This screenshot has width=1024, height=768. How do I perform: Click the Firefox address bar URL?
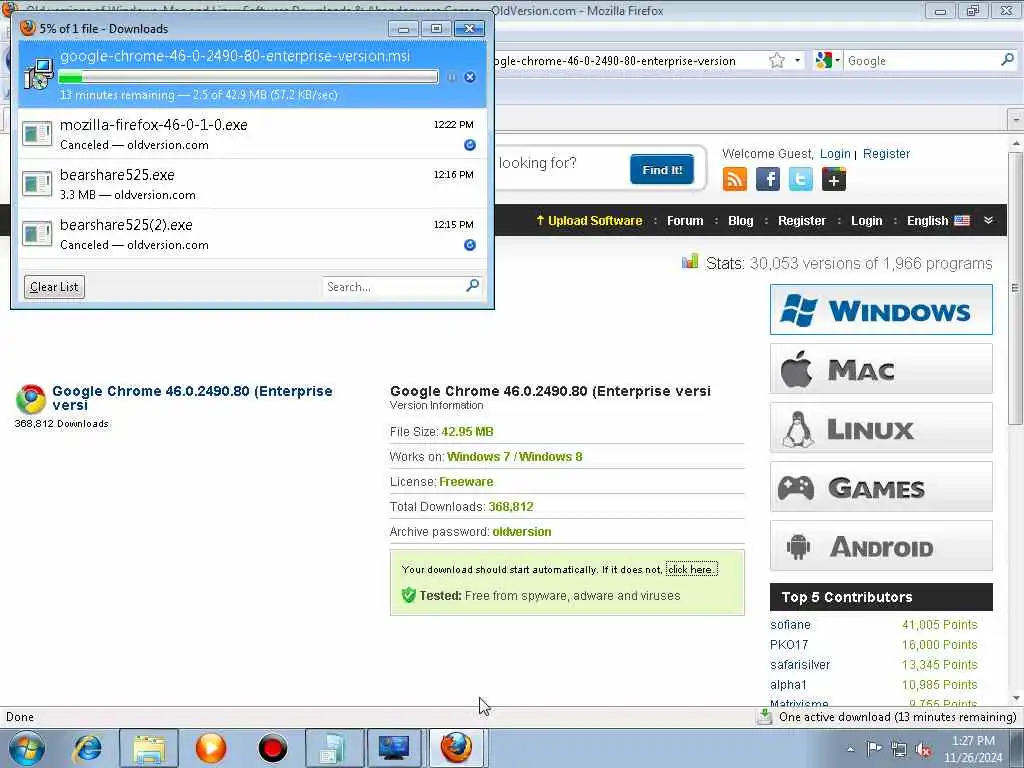click(x=614, y=61)
